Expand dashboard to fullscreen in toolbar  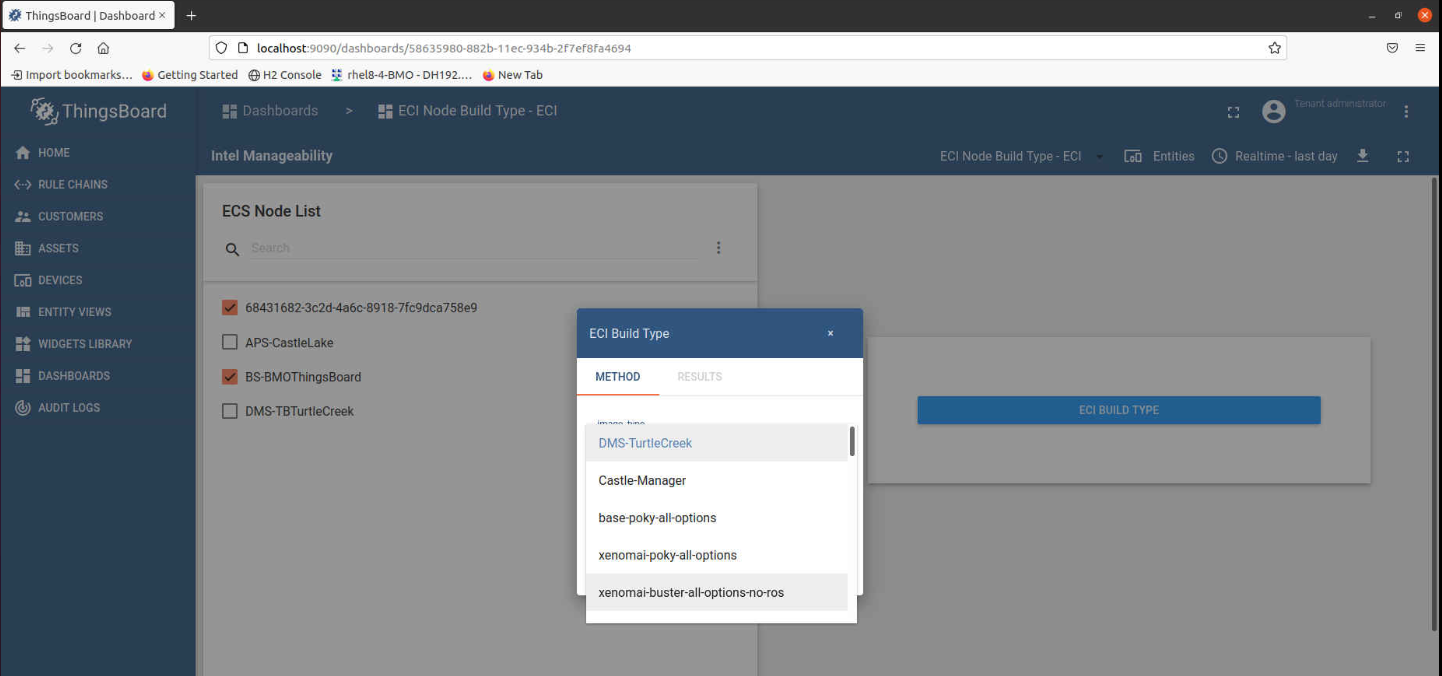pos(1403,157)
